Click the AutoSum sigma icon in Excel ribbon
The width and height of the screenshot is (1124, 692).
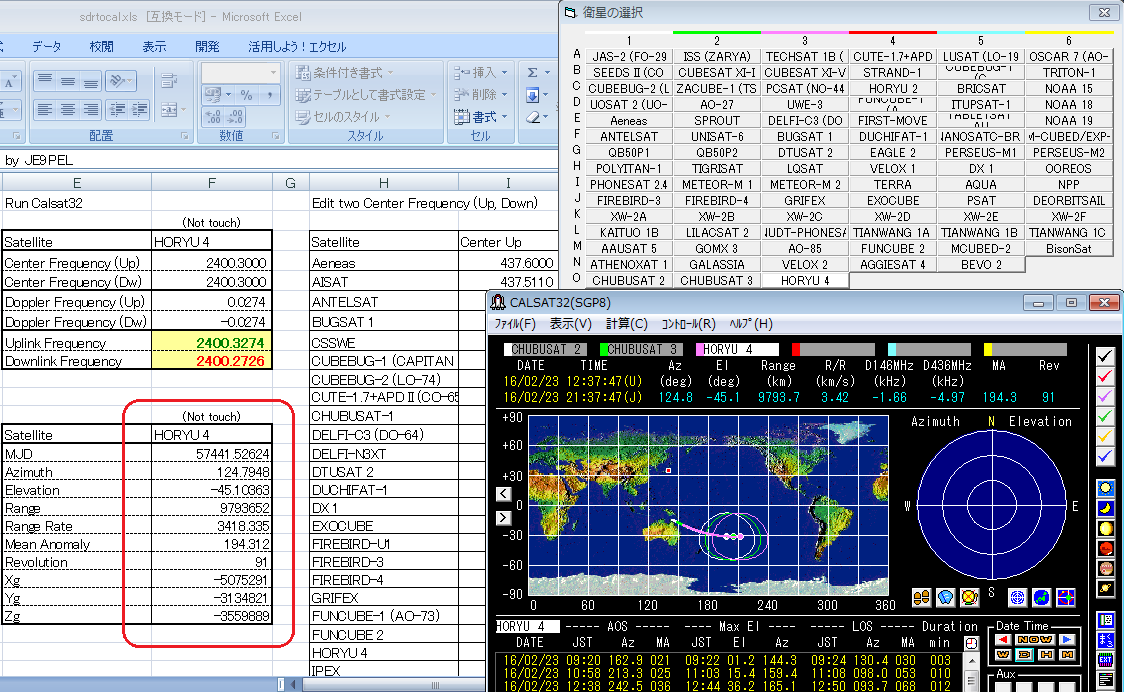532,72
